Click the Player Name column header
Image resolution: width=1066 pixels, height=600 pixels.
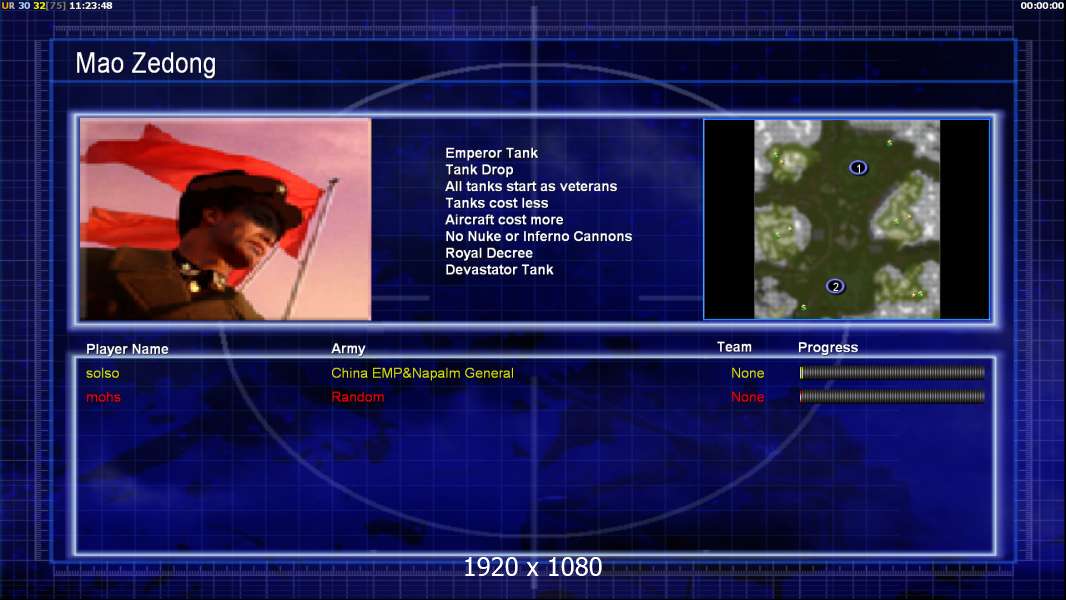(x=127, y=349)
